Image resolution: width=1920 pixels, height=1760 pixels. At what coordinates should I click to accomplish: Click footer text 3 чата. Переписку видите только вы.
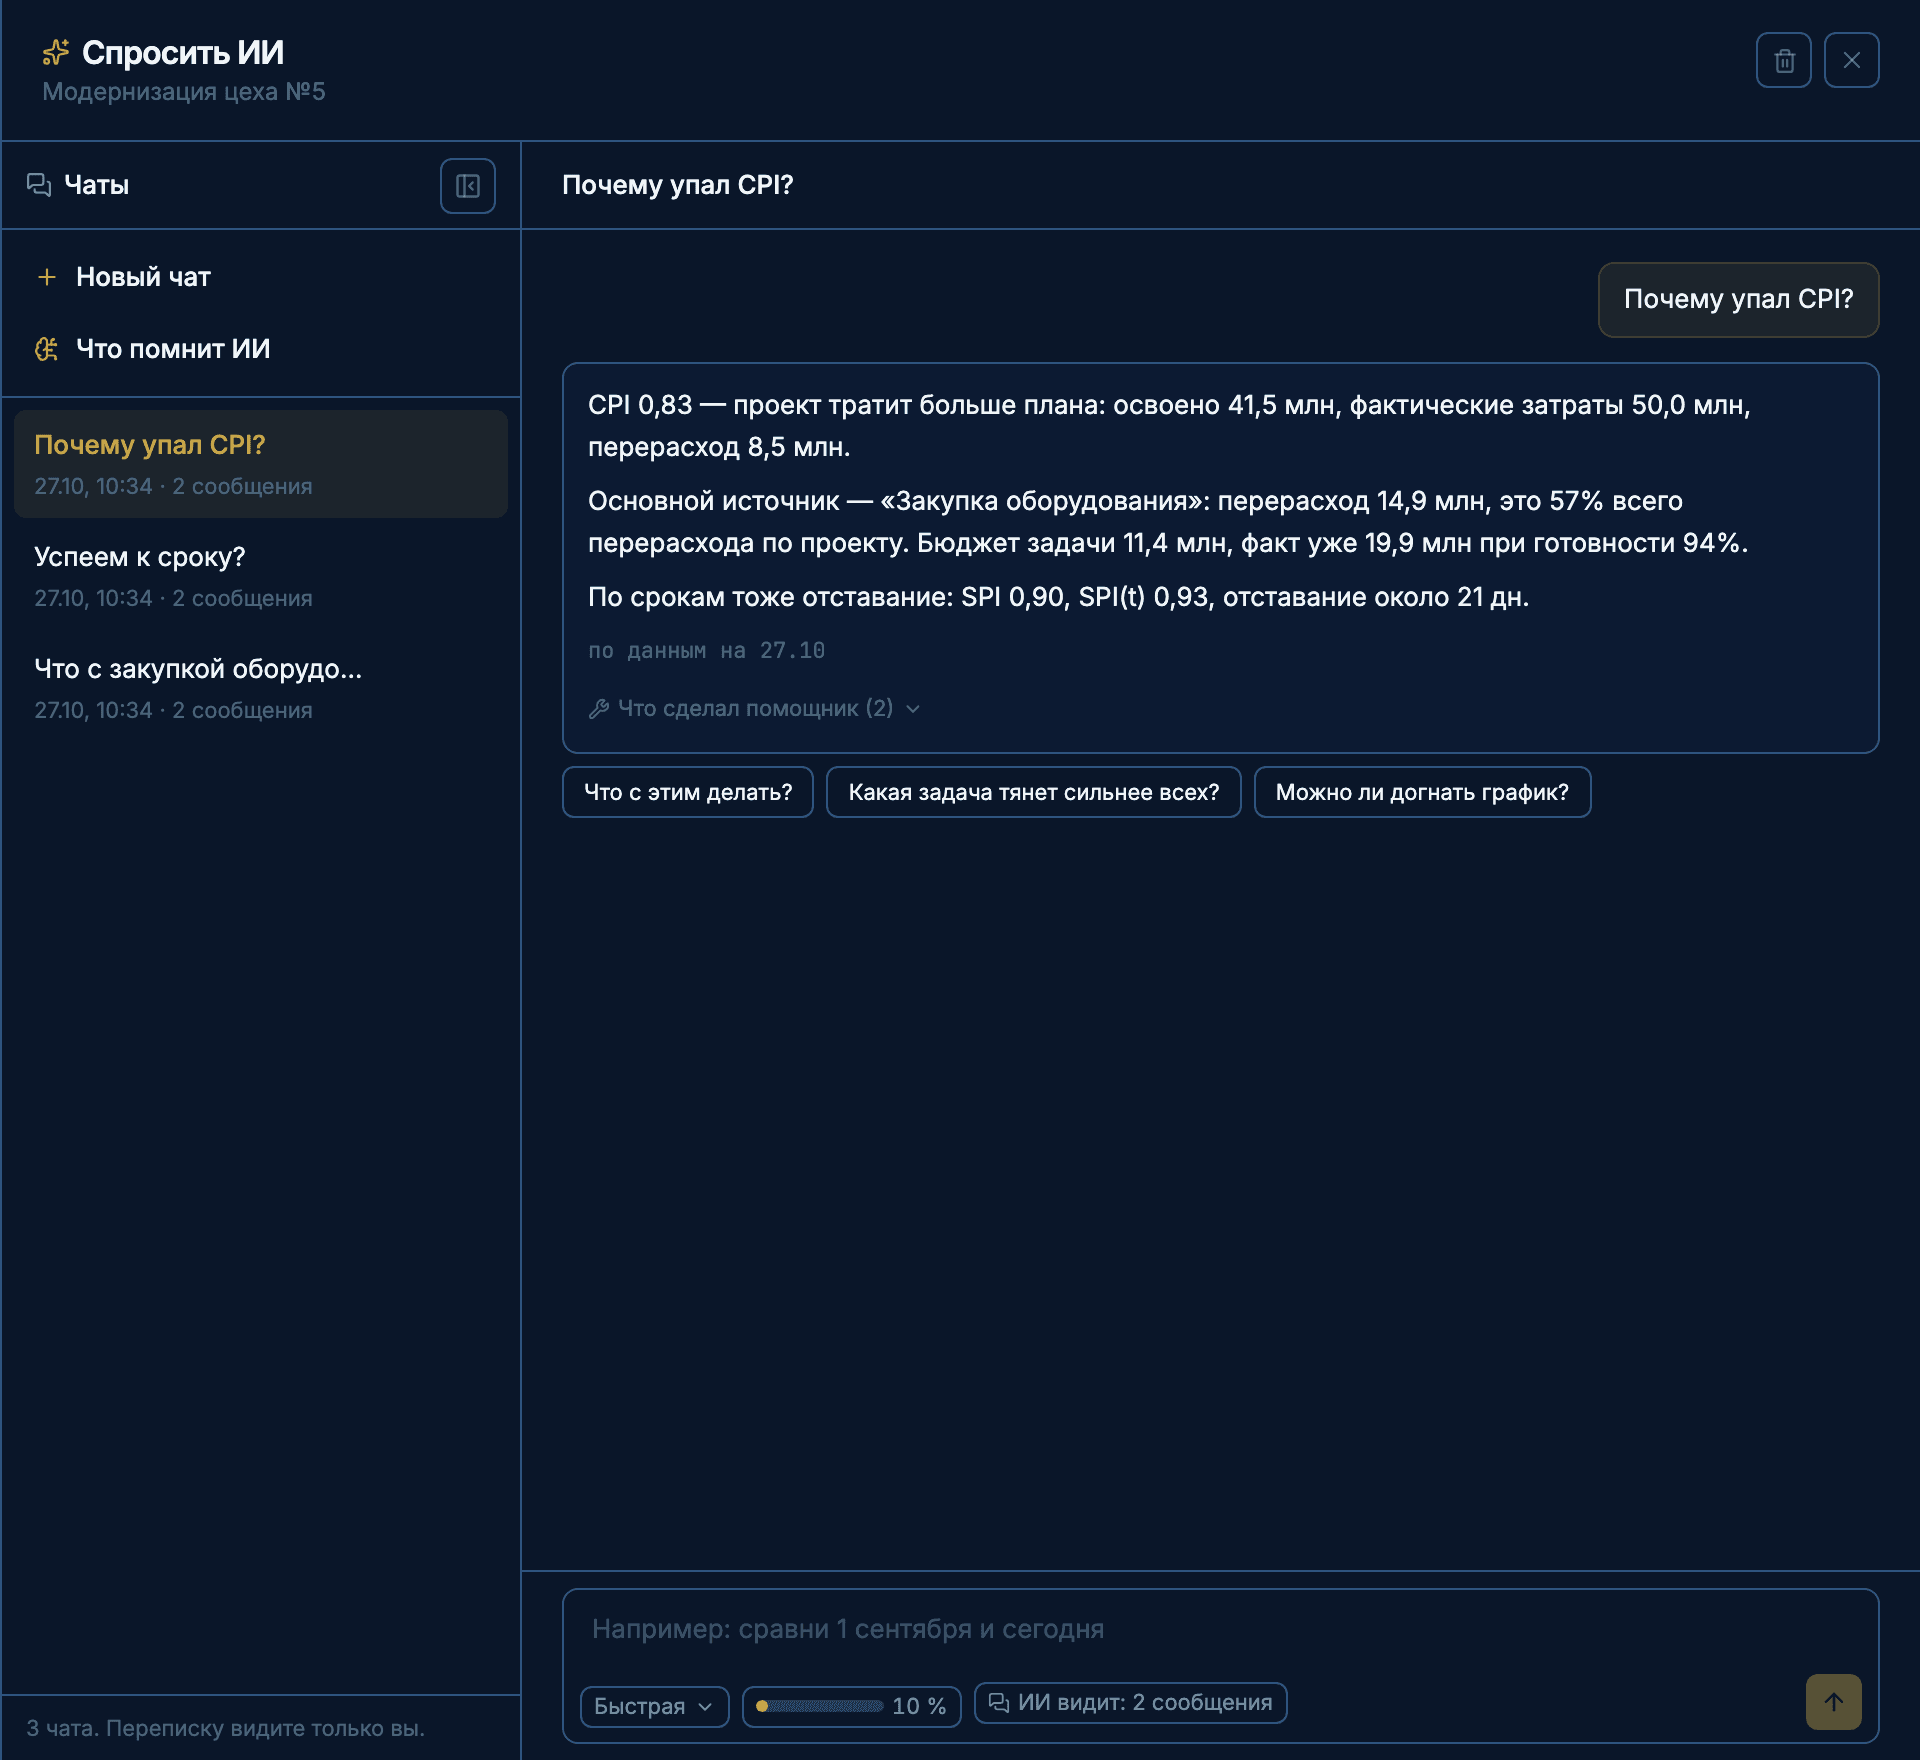225,1728
